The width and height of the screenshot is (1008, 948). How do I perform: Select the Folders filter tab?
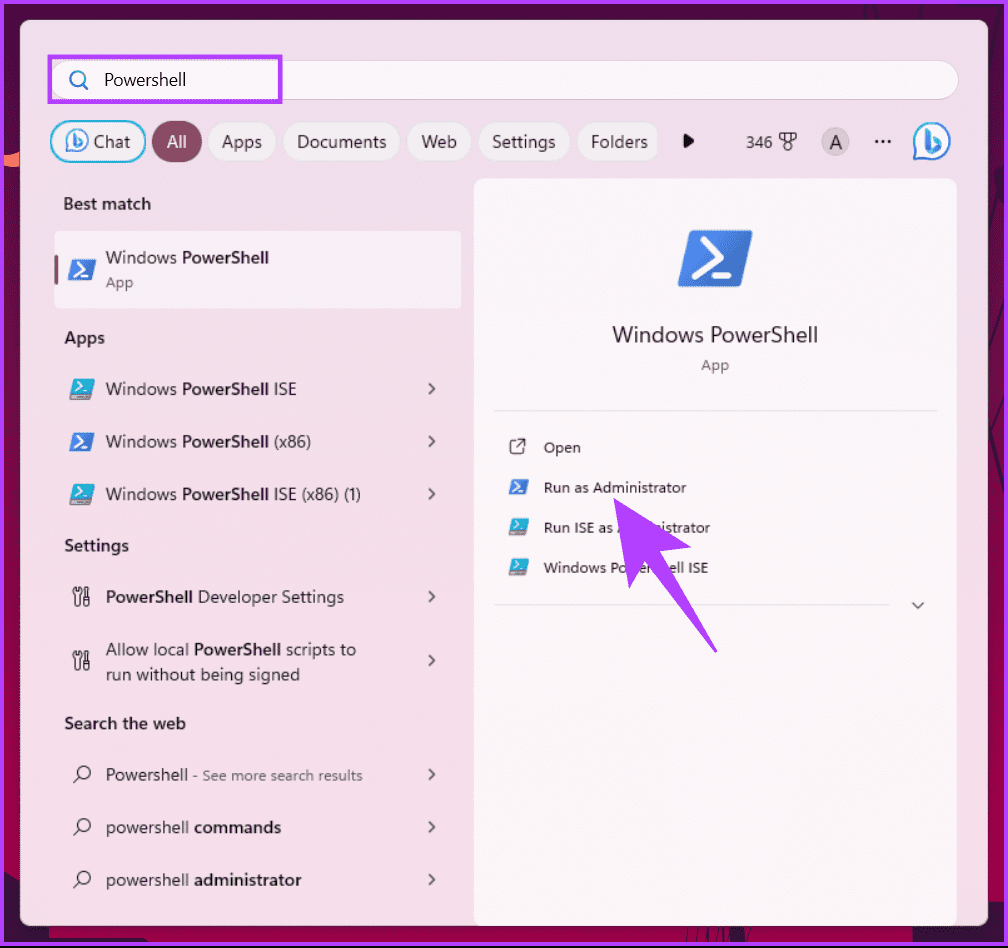point(618,141)
